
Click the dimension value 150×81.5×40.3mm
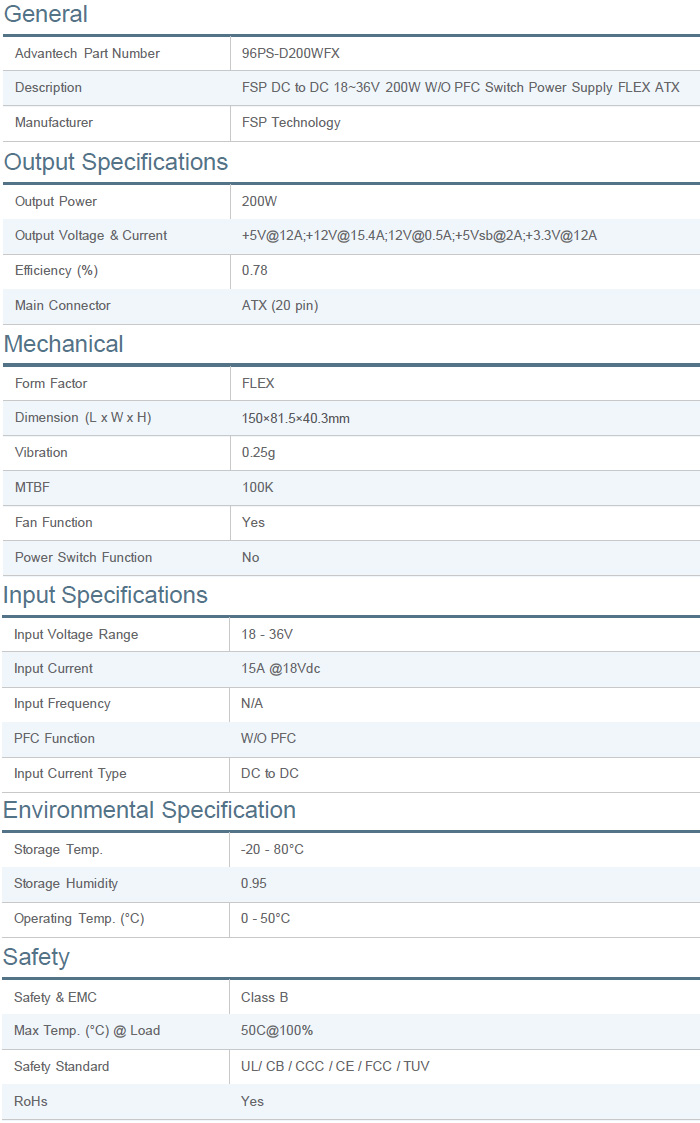click(296, 418)
